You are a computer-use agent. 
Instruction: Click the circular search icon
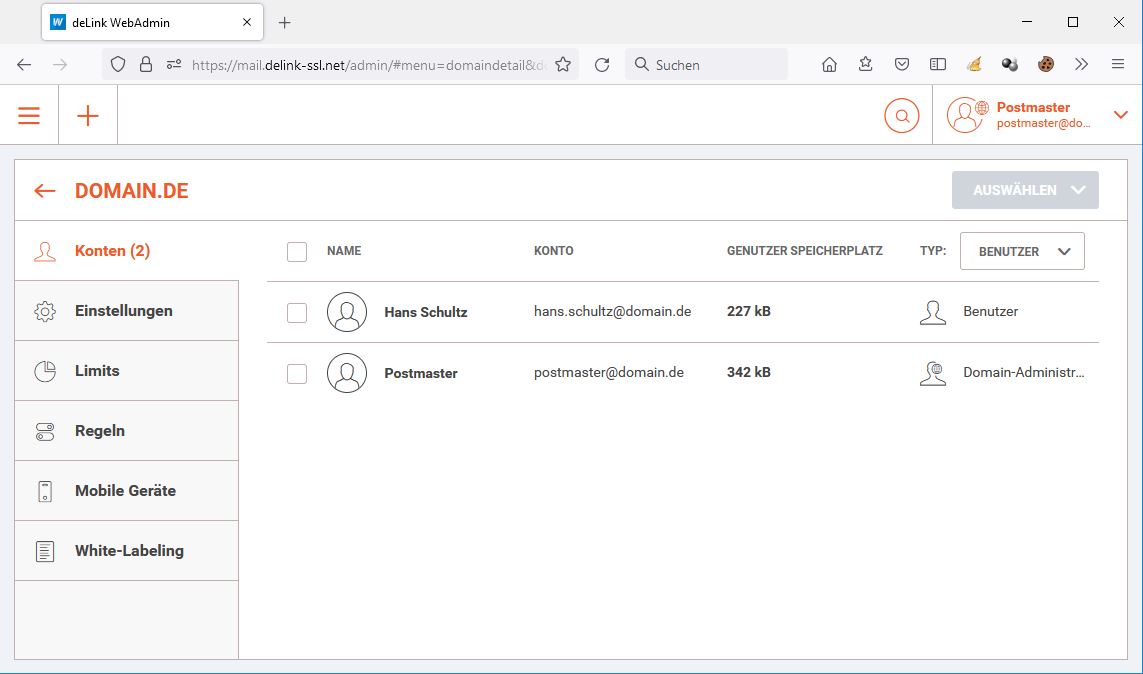pyautogui.click(x=901, y=116)
